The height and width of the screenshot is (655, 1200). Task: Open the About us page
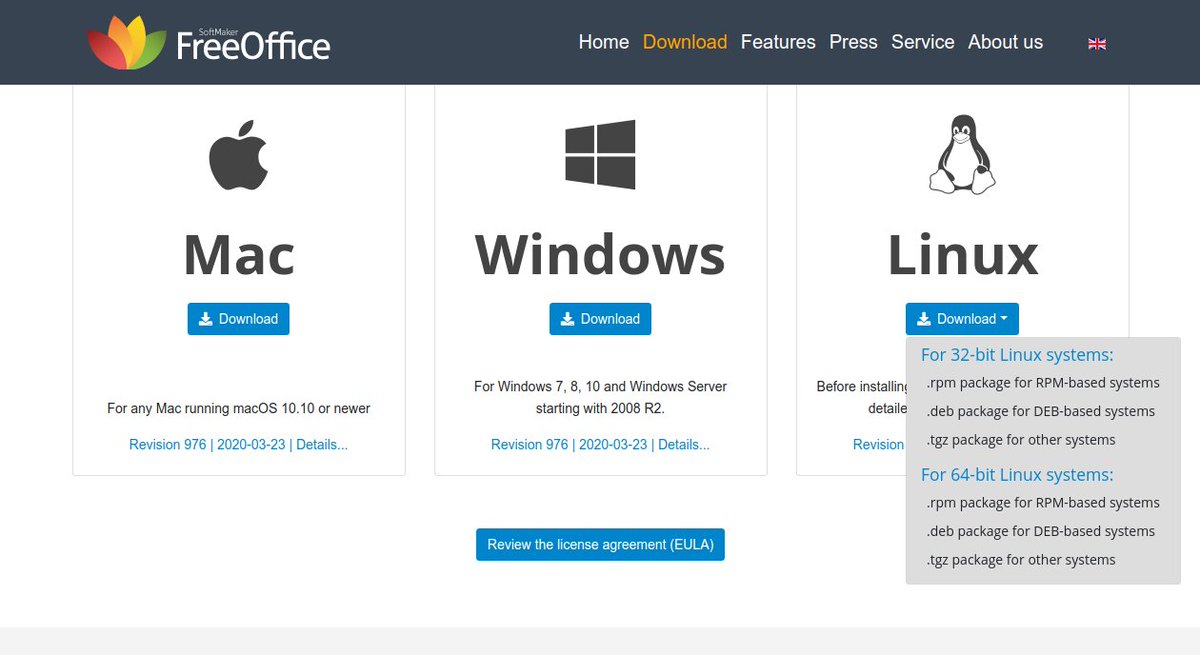pos(1005,42)
